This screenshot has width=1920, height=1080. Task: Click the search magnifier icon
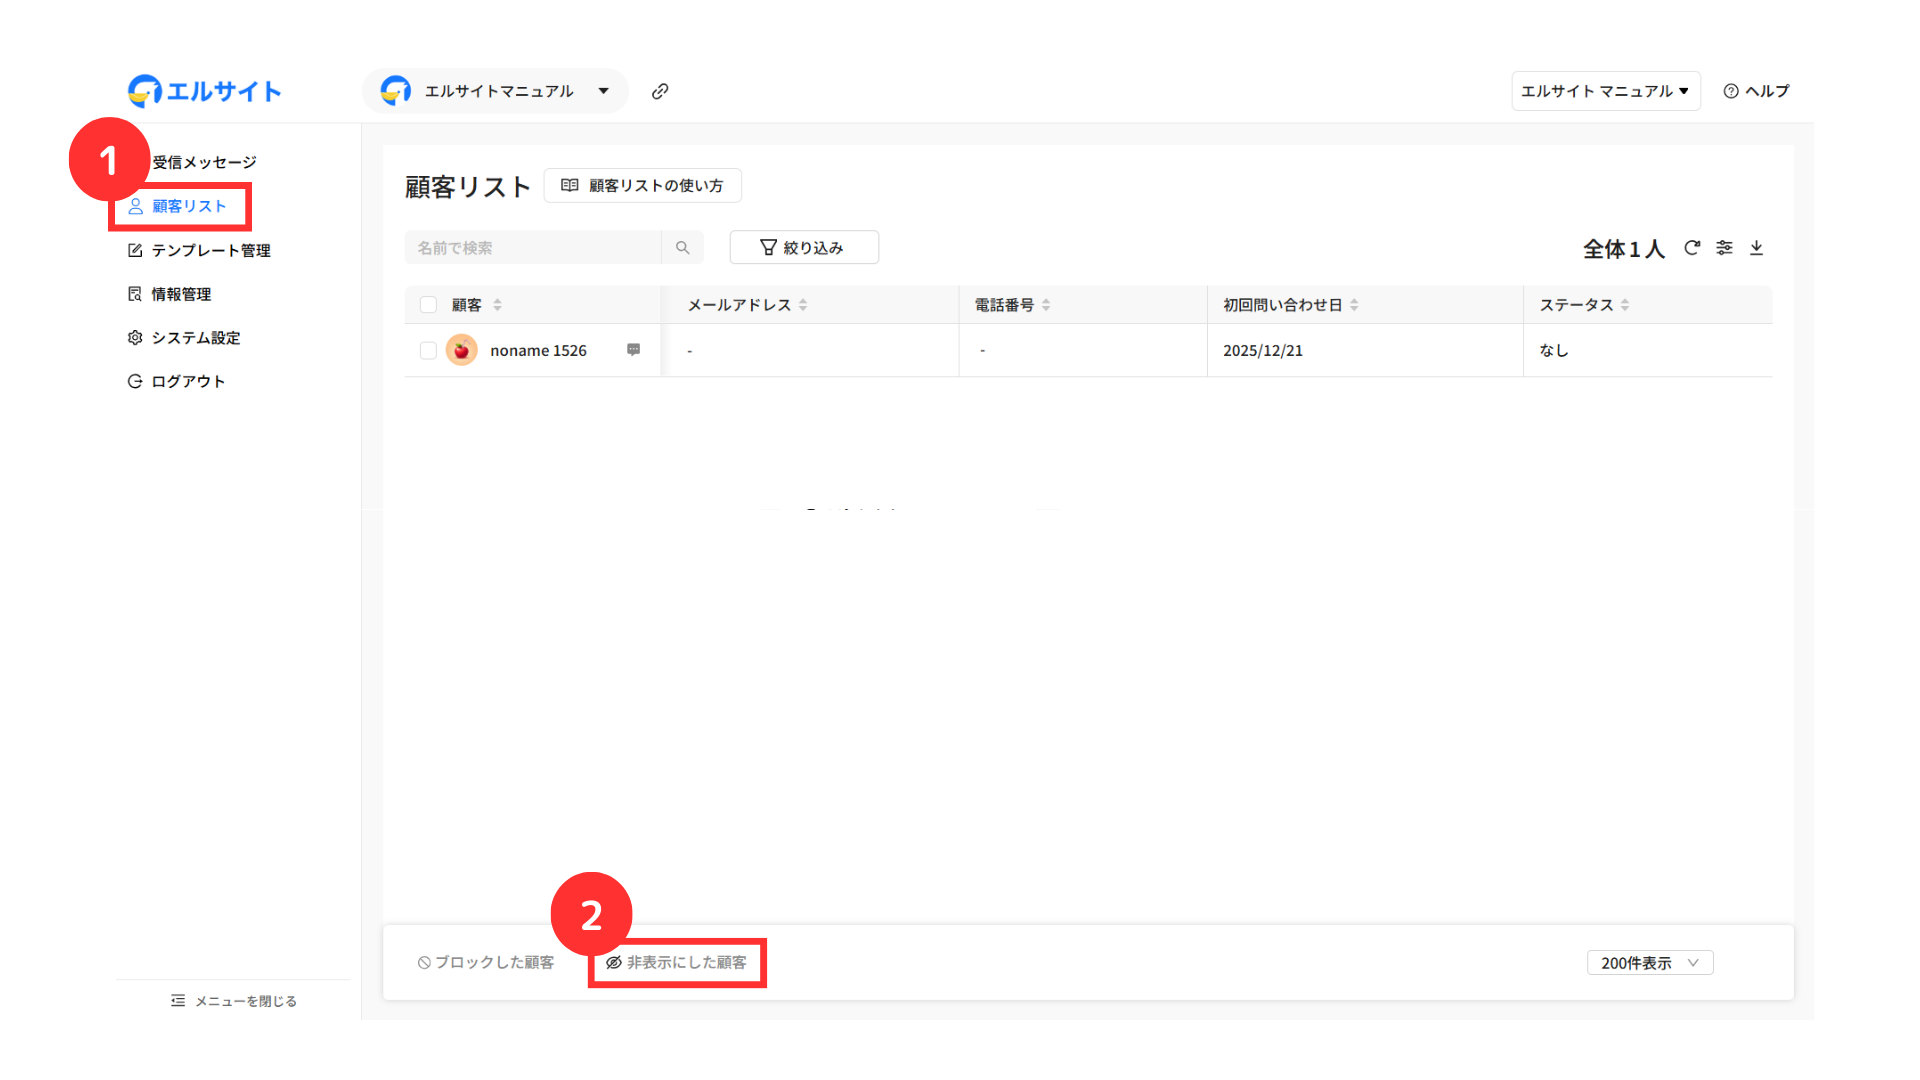click(x=683, y=248)
